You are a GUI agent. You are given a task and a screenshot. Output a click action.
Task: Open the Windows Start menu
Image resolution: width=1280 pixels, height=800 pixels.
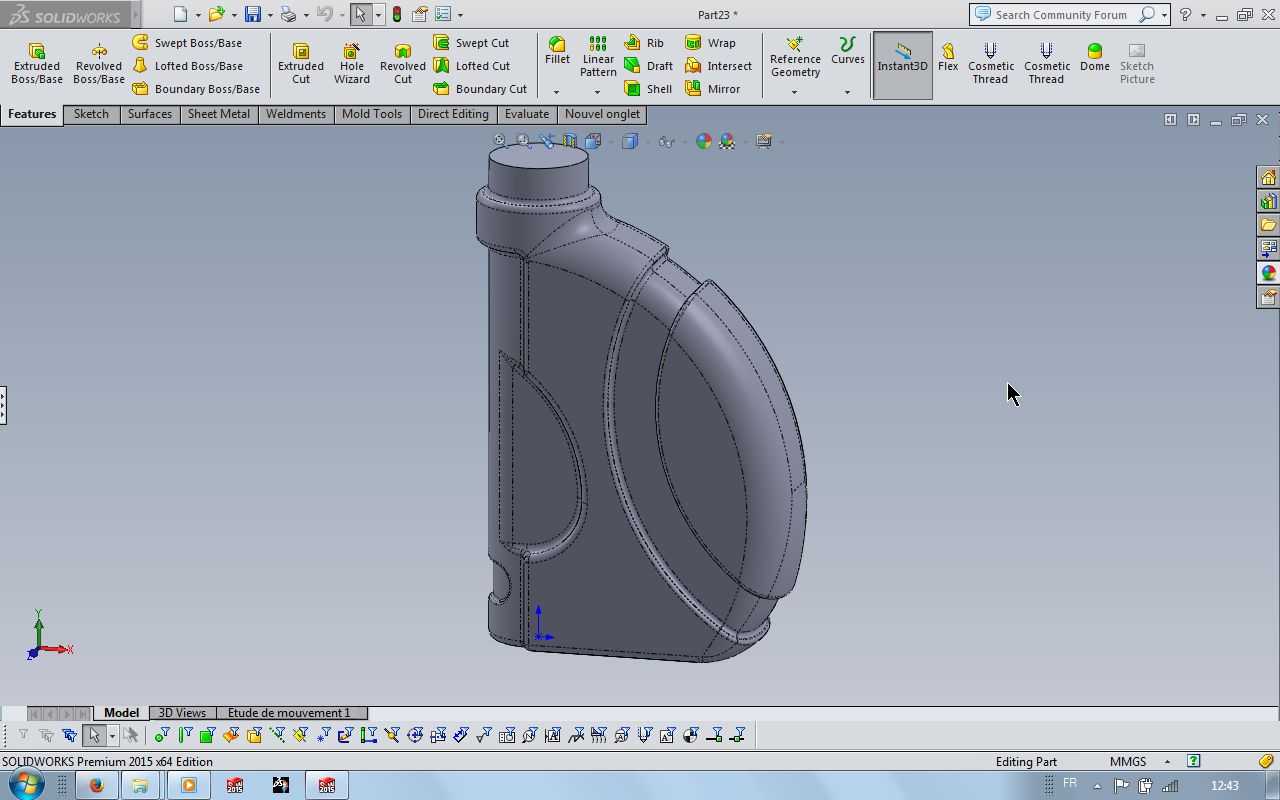27,785
